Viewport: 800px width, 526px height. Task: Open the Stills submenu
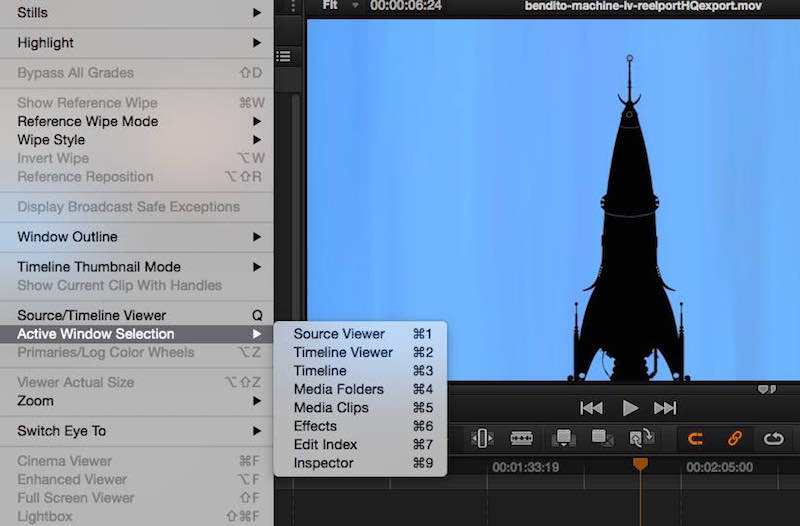137,12
